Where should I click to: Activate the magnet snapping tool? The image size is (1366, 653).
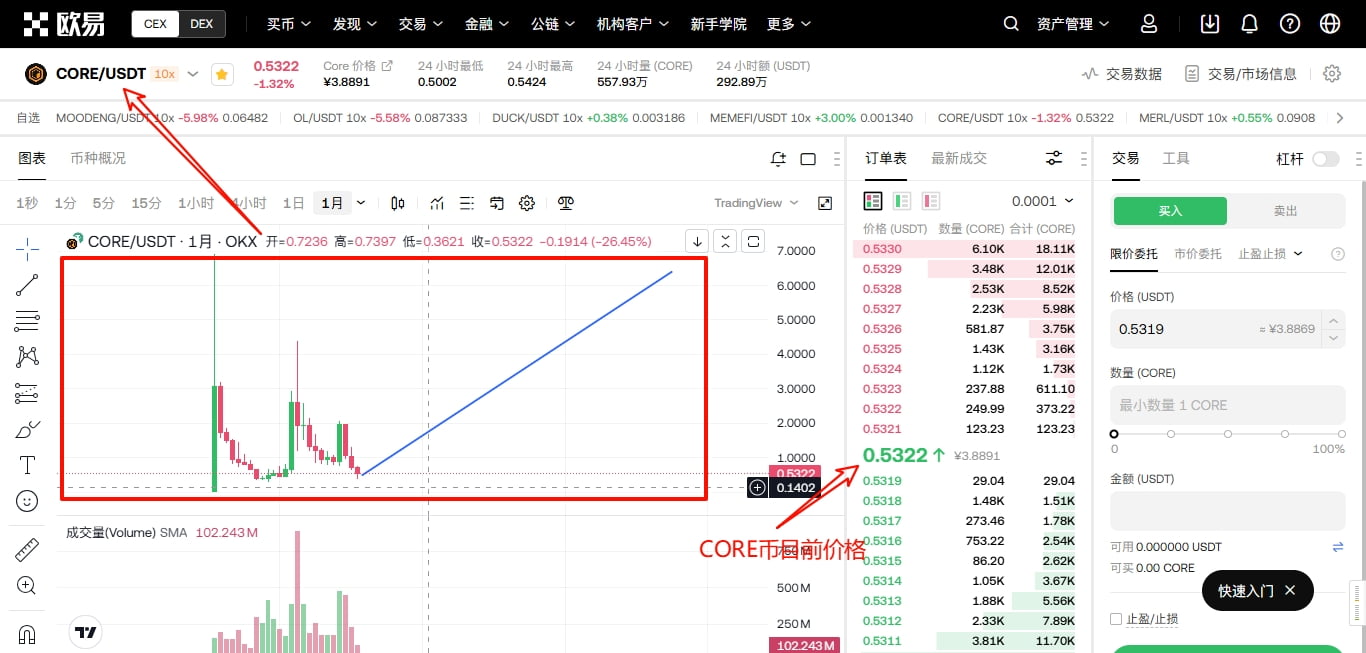[x=27, y=632]
